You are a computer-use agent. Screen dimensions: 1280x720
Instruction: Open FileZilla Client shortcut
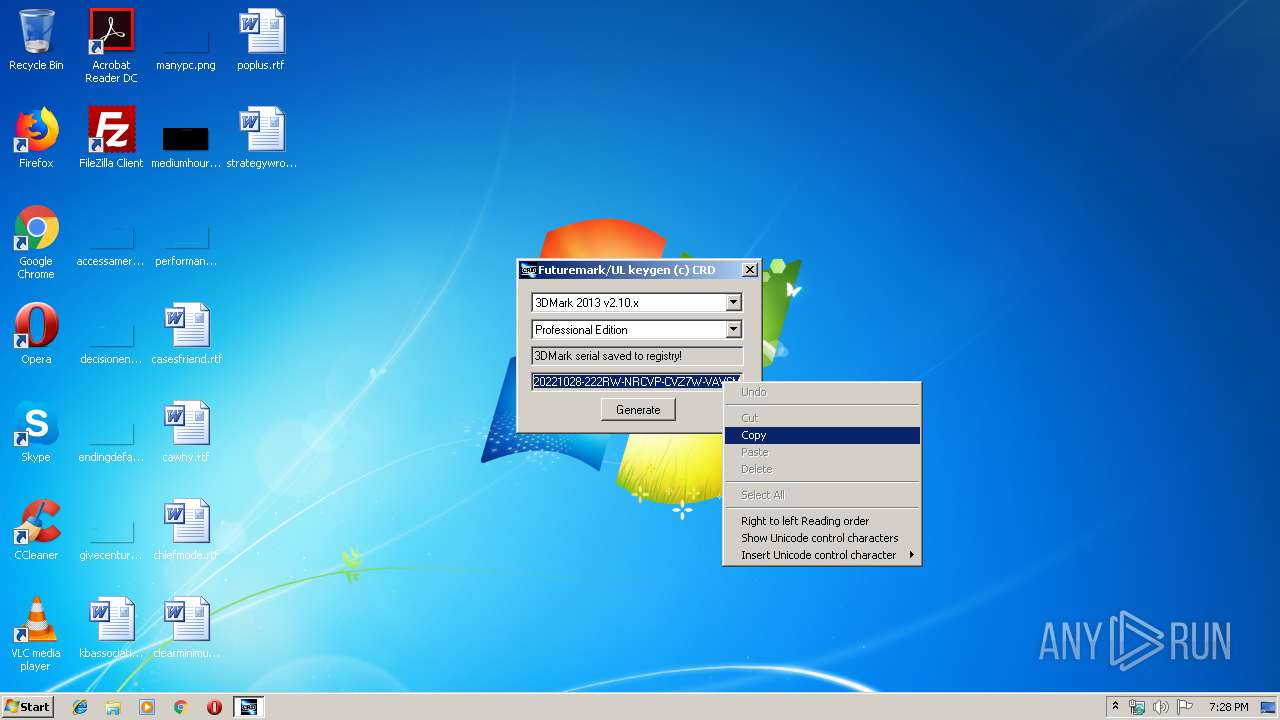(x=111, y=138)
